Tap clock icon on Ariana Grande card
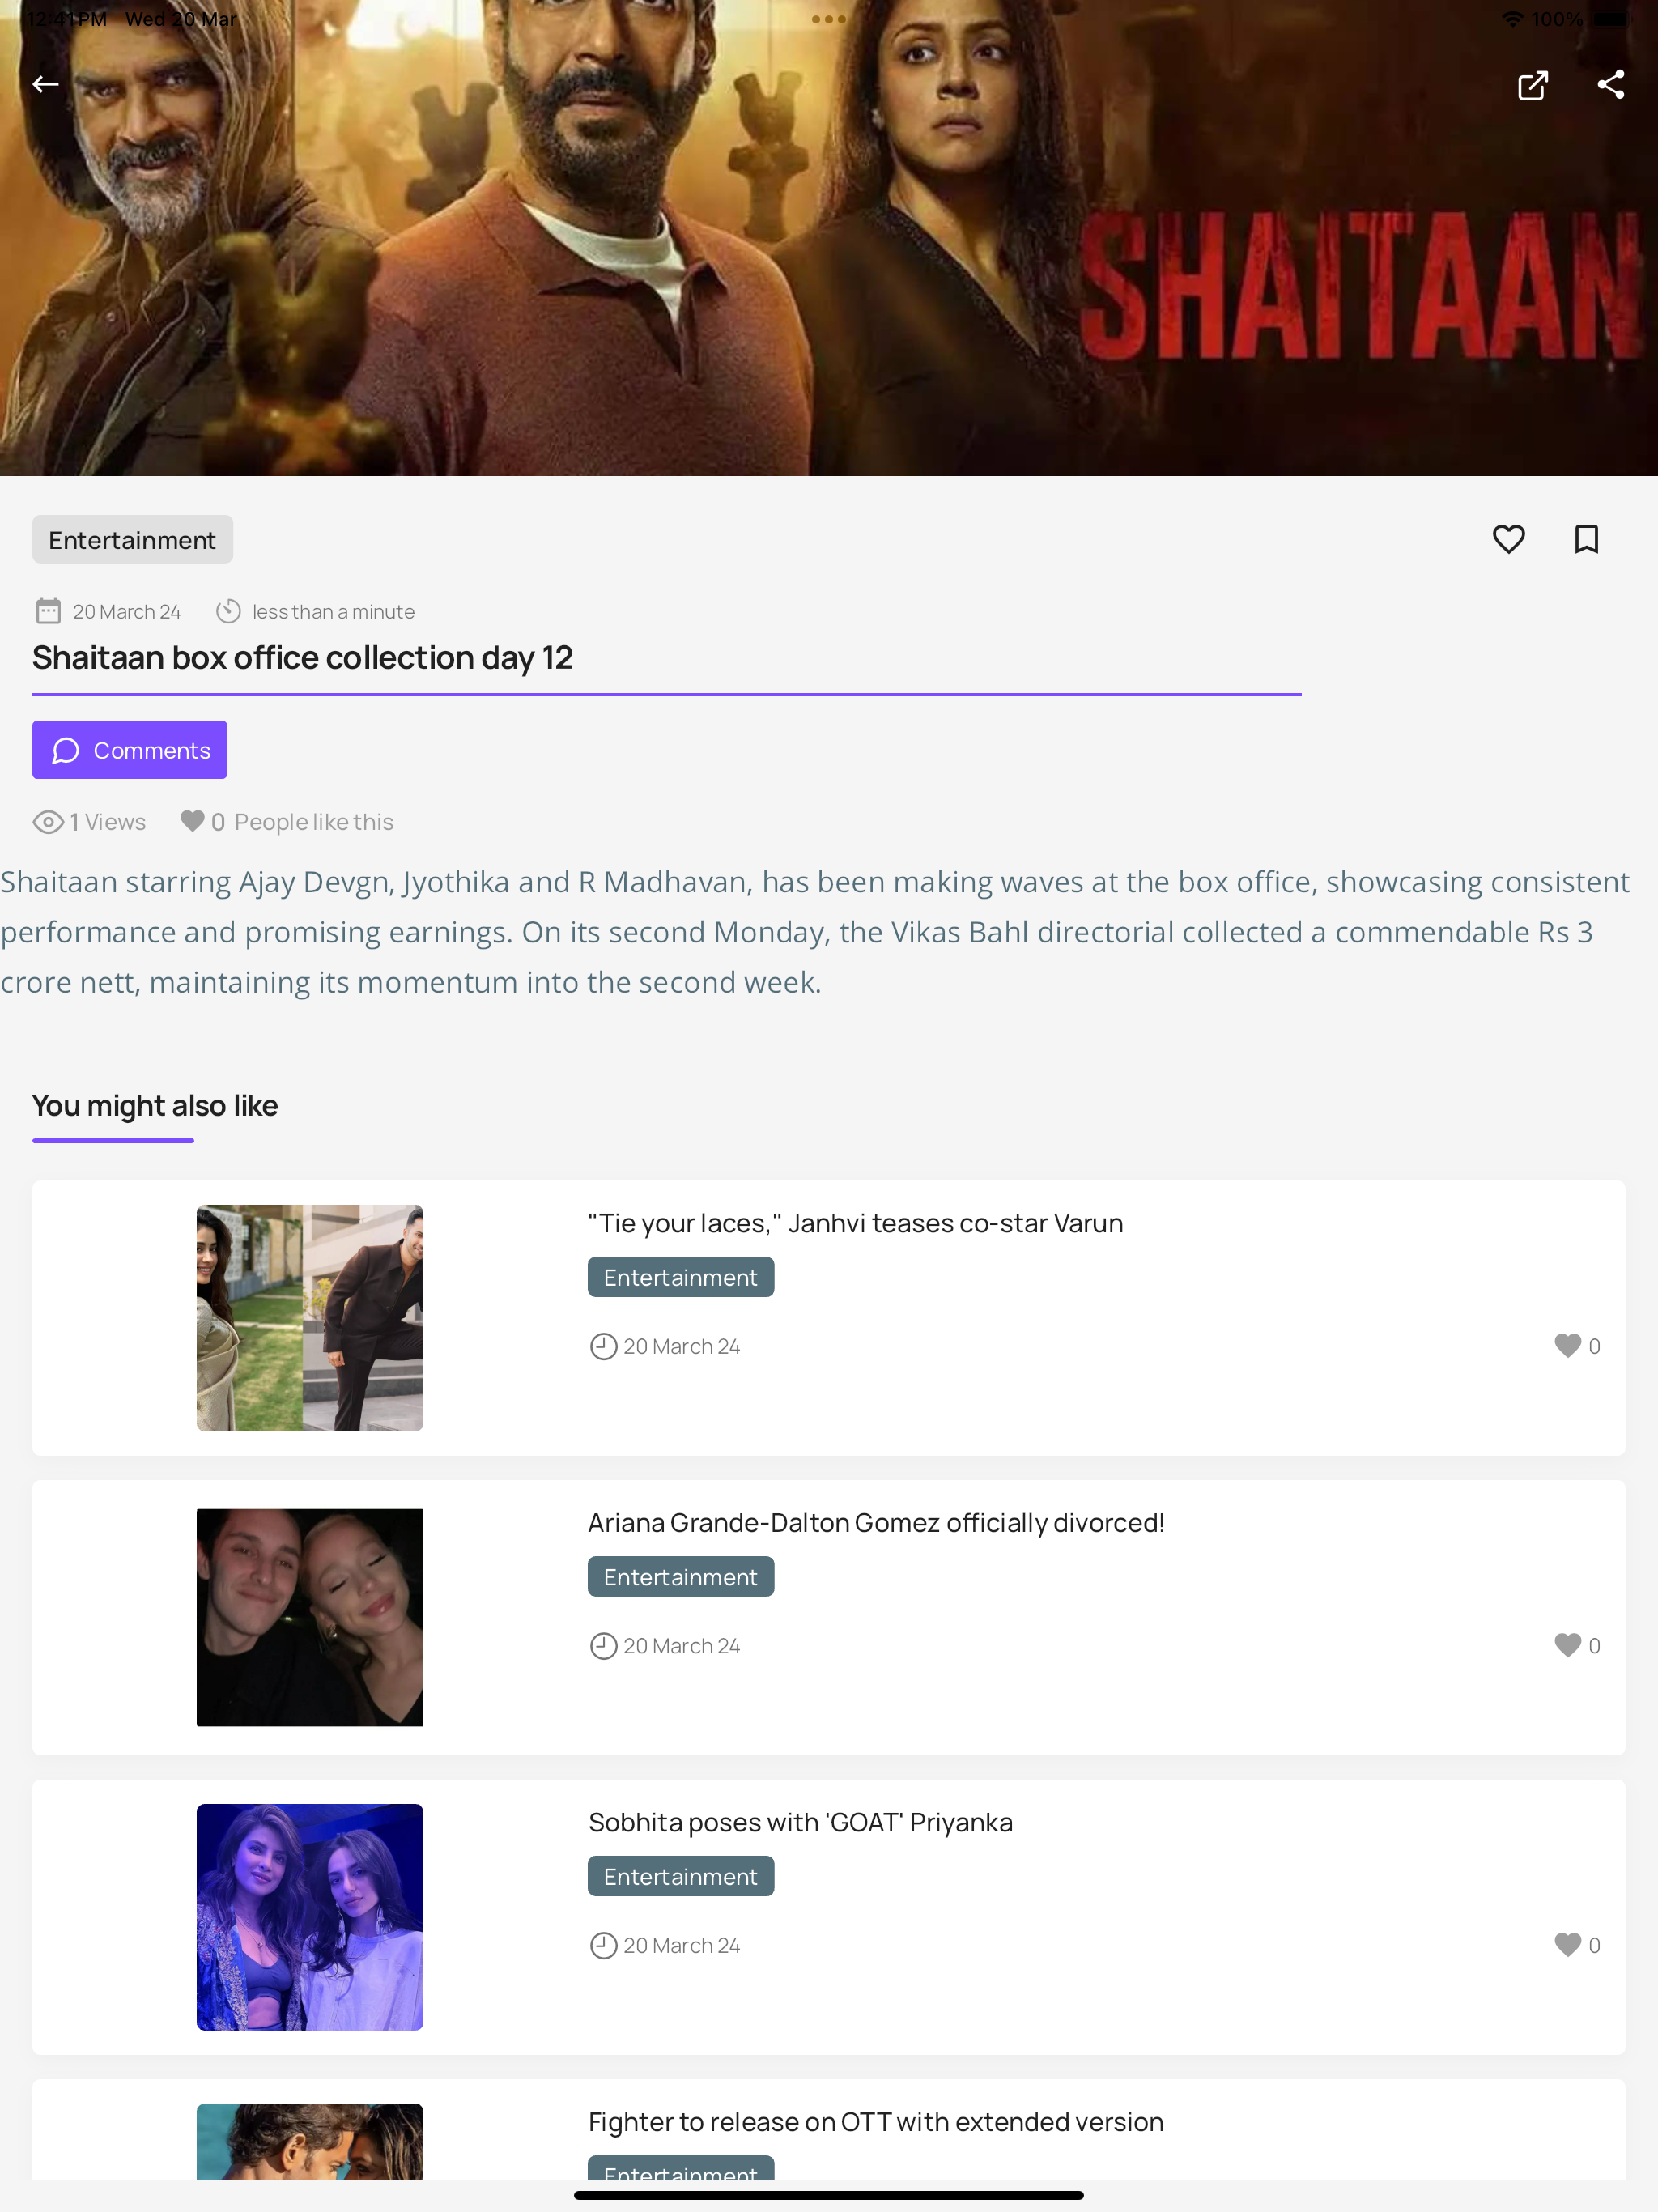 [603, 1646]
